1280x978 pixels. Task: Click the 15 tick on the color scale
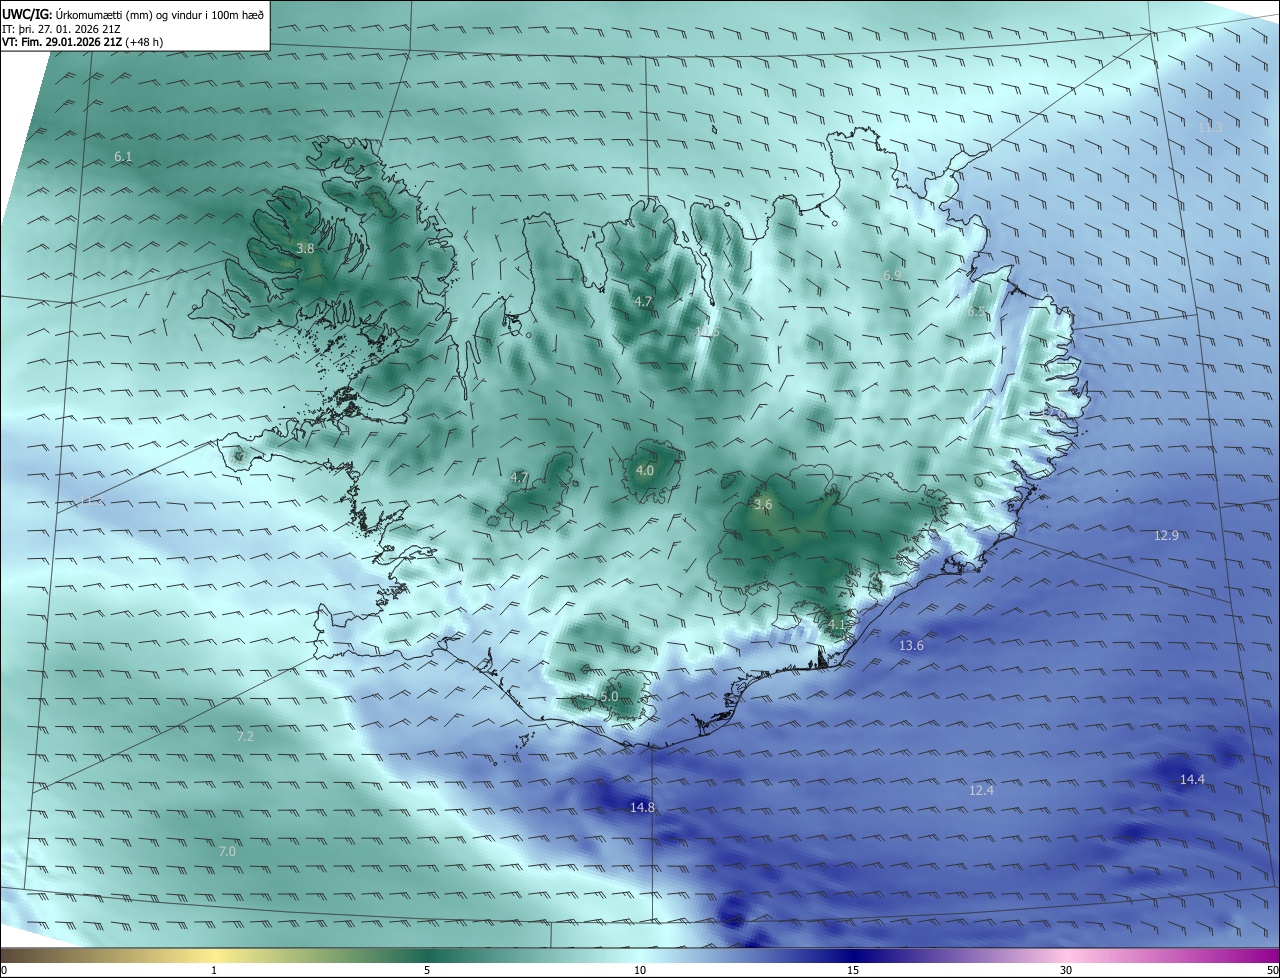[x=853, y=971]
